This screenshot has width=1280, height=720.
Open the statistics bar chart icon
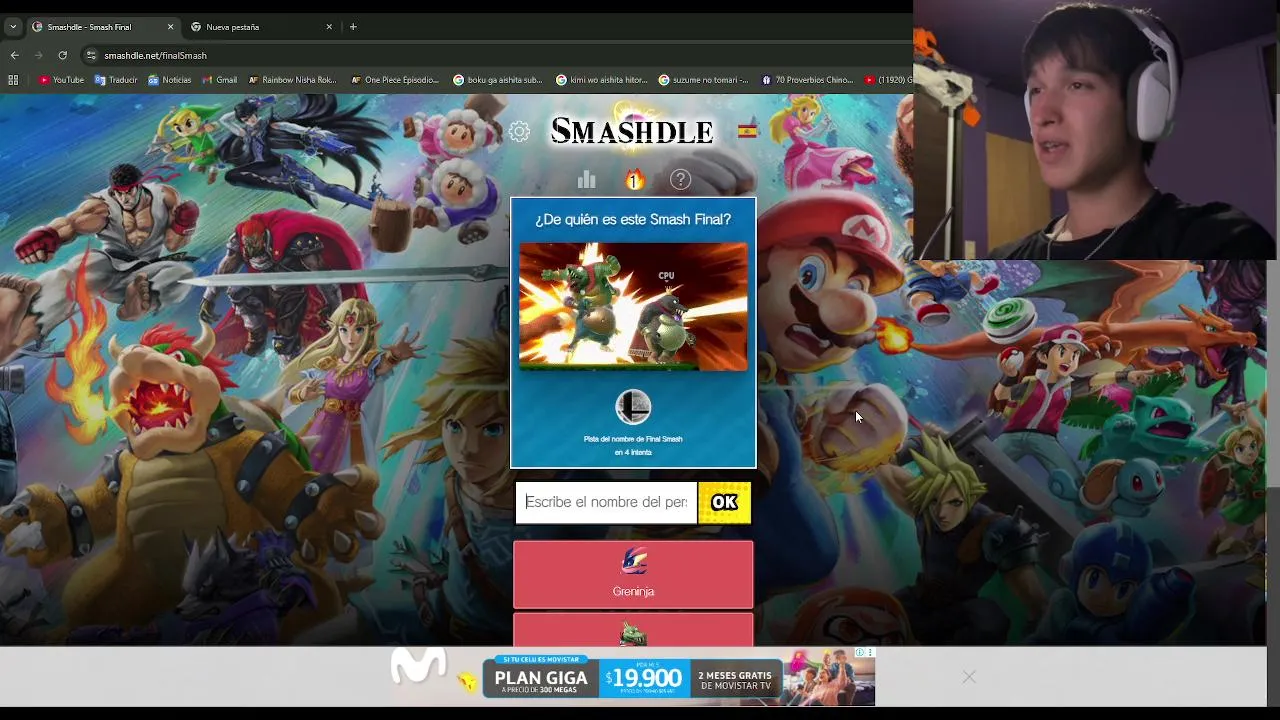(586, 180)
